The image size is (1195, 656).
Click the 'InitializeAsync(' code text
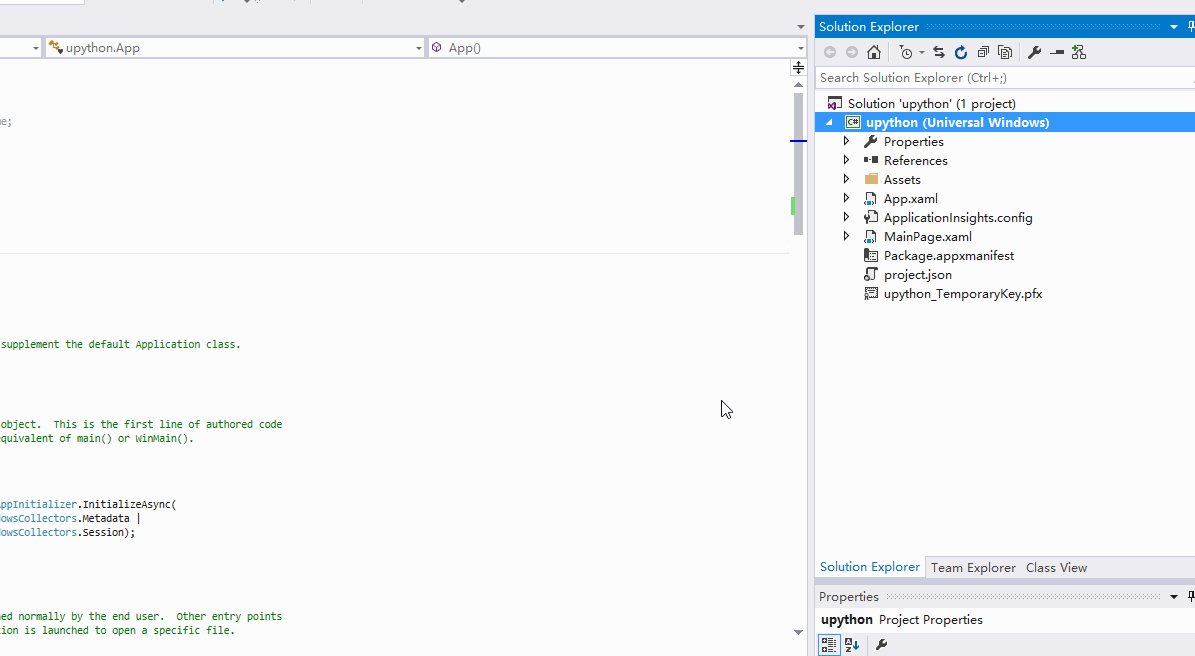[129, 504]
